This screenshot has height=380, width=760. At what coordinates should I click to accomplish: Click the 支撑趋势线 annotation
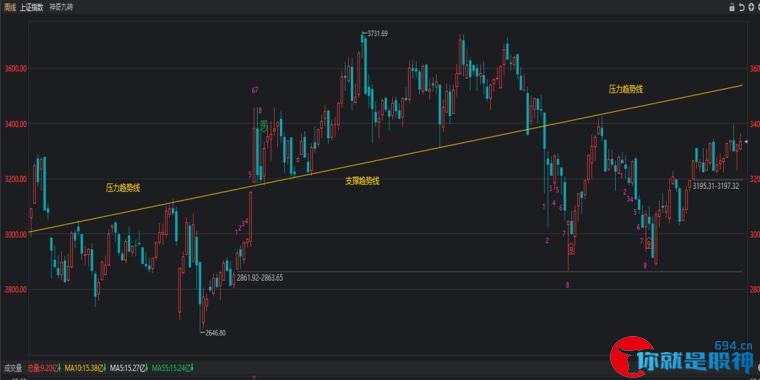pos(362,181)
